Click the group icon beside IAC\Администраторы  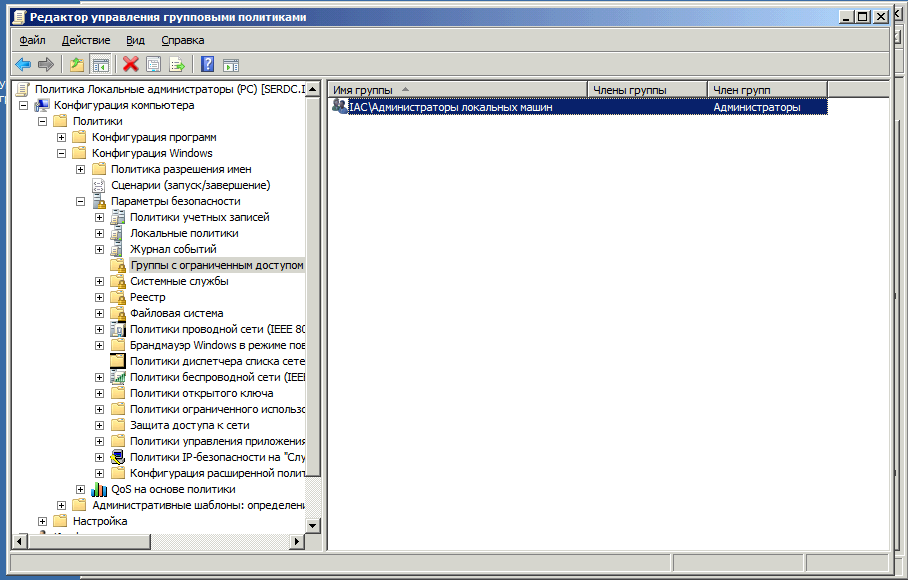coord(339,107)
